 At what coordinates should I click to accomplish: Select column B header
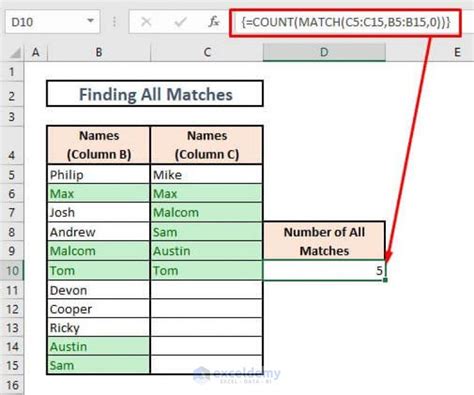coord(99,52)
